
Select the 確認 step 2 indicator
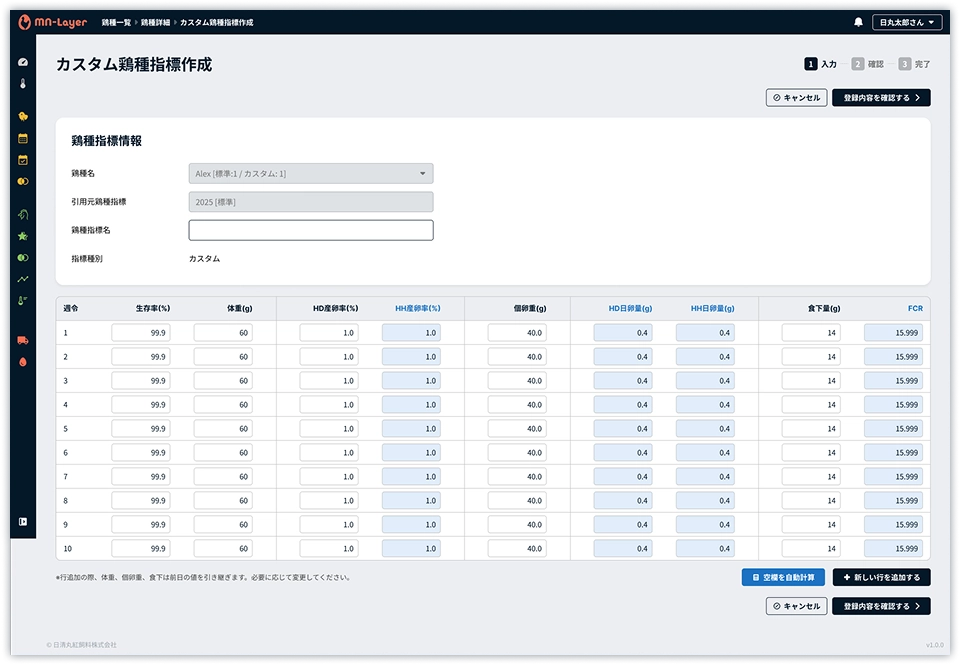867,64
